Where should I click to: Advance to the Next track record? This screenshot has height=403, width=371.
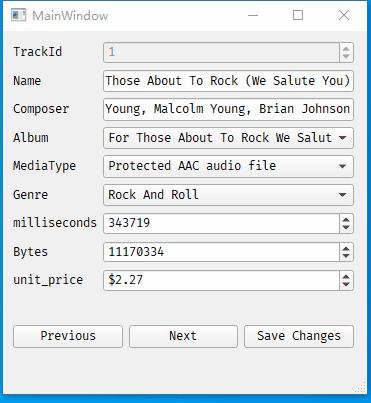tap(183, 336)
